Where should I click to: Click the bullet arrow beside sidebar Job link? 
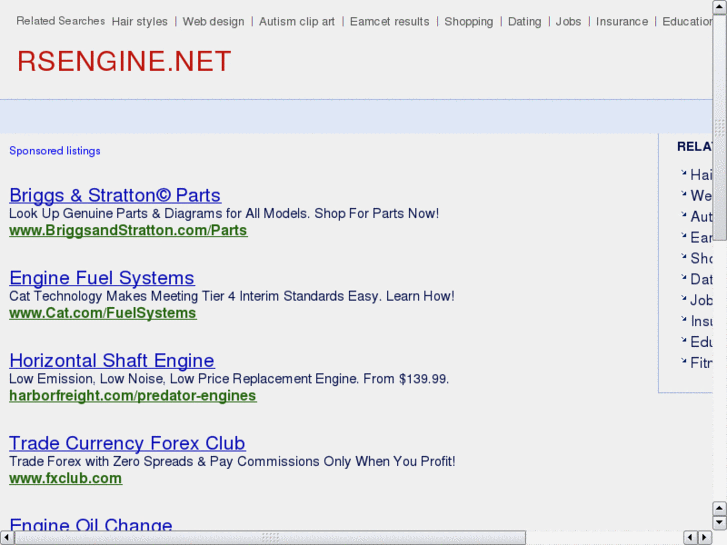(x=683, y=298)
